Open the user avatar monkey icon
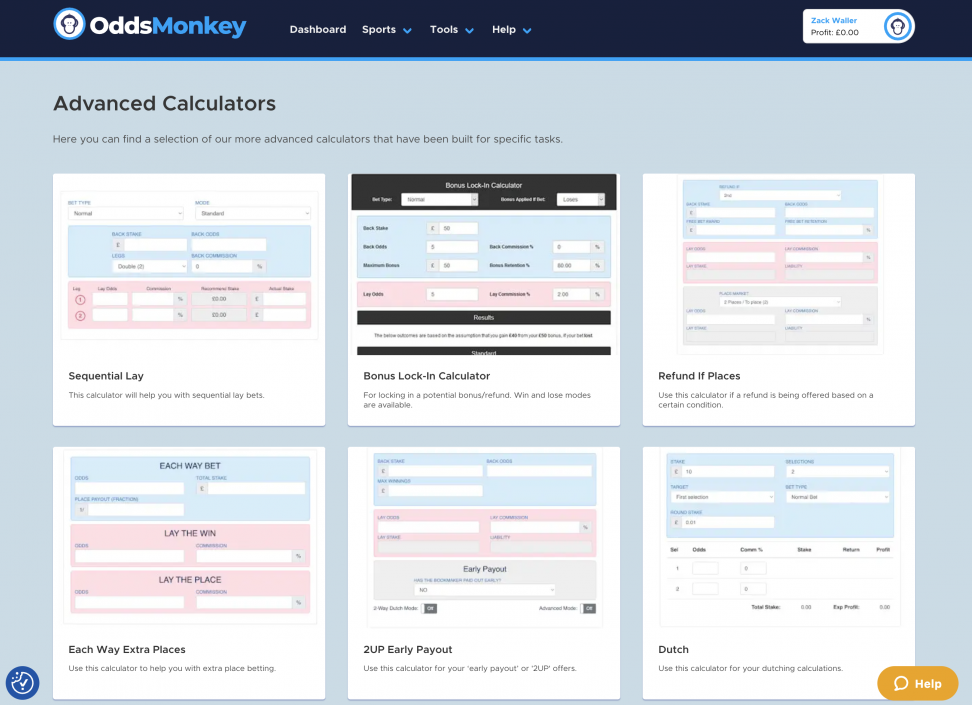 click(x=897, y=27)
